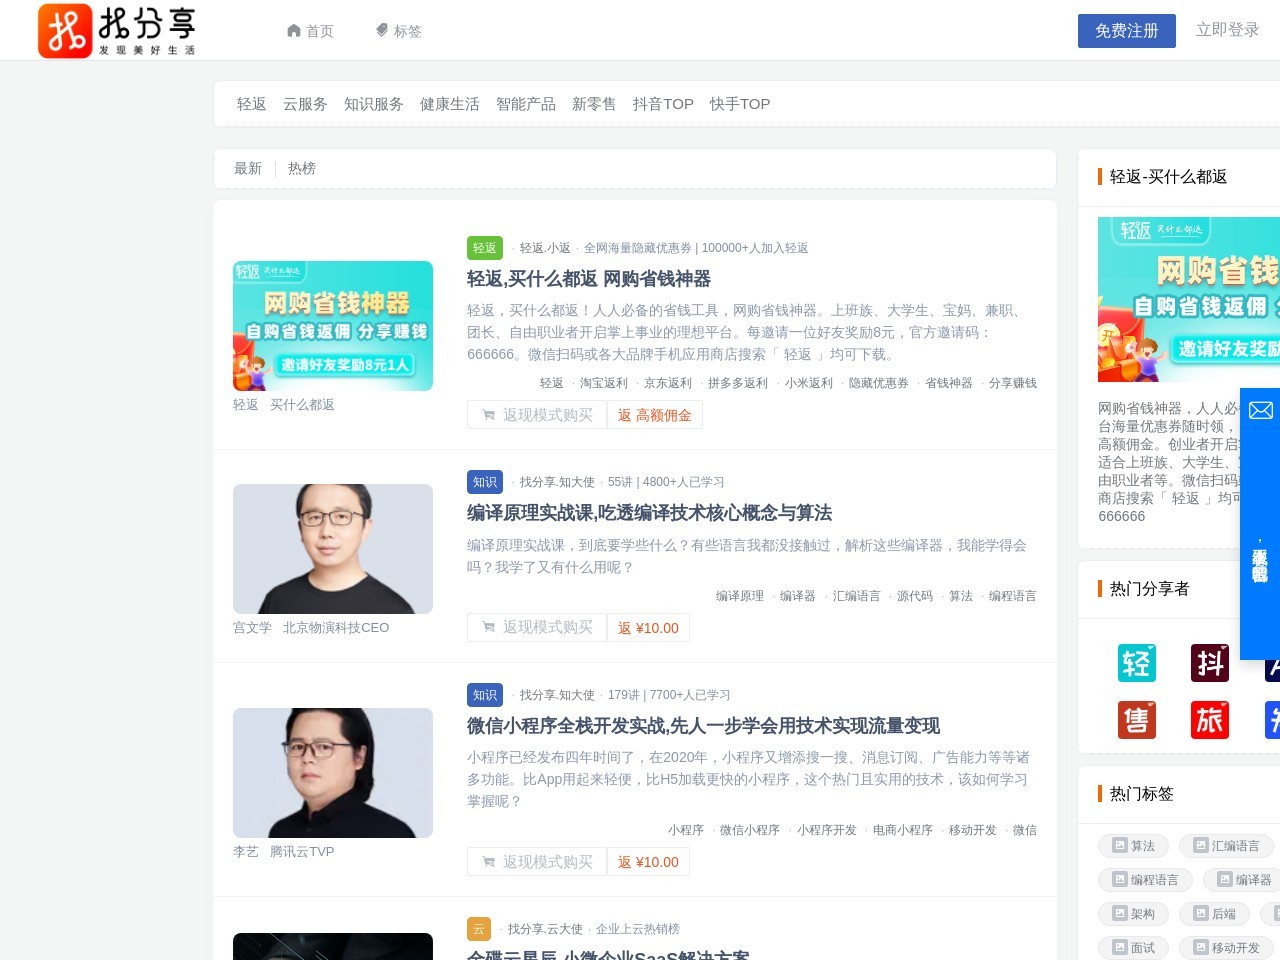Click the envelope icon on blue sidebar

pyautogui.click(x=1260, y=410)
